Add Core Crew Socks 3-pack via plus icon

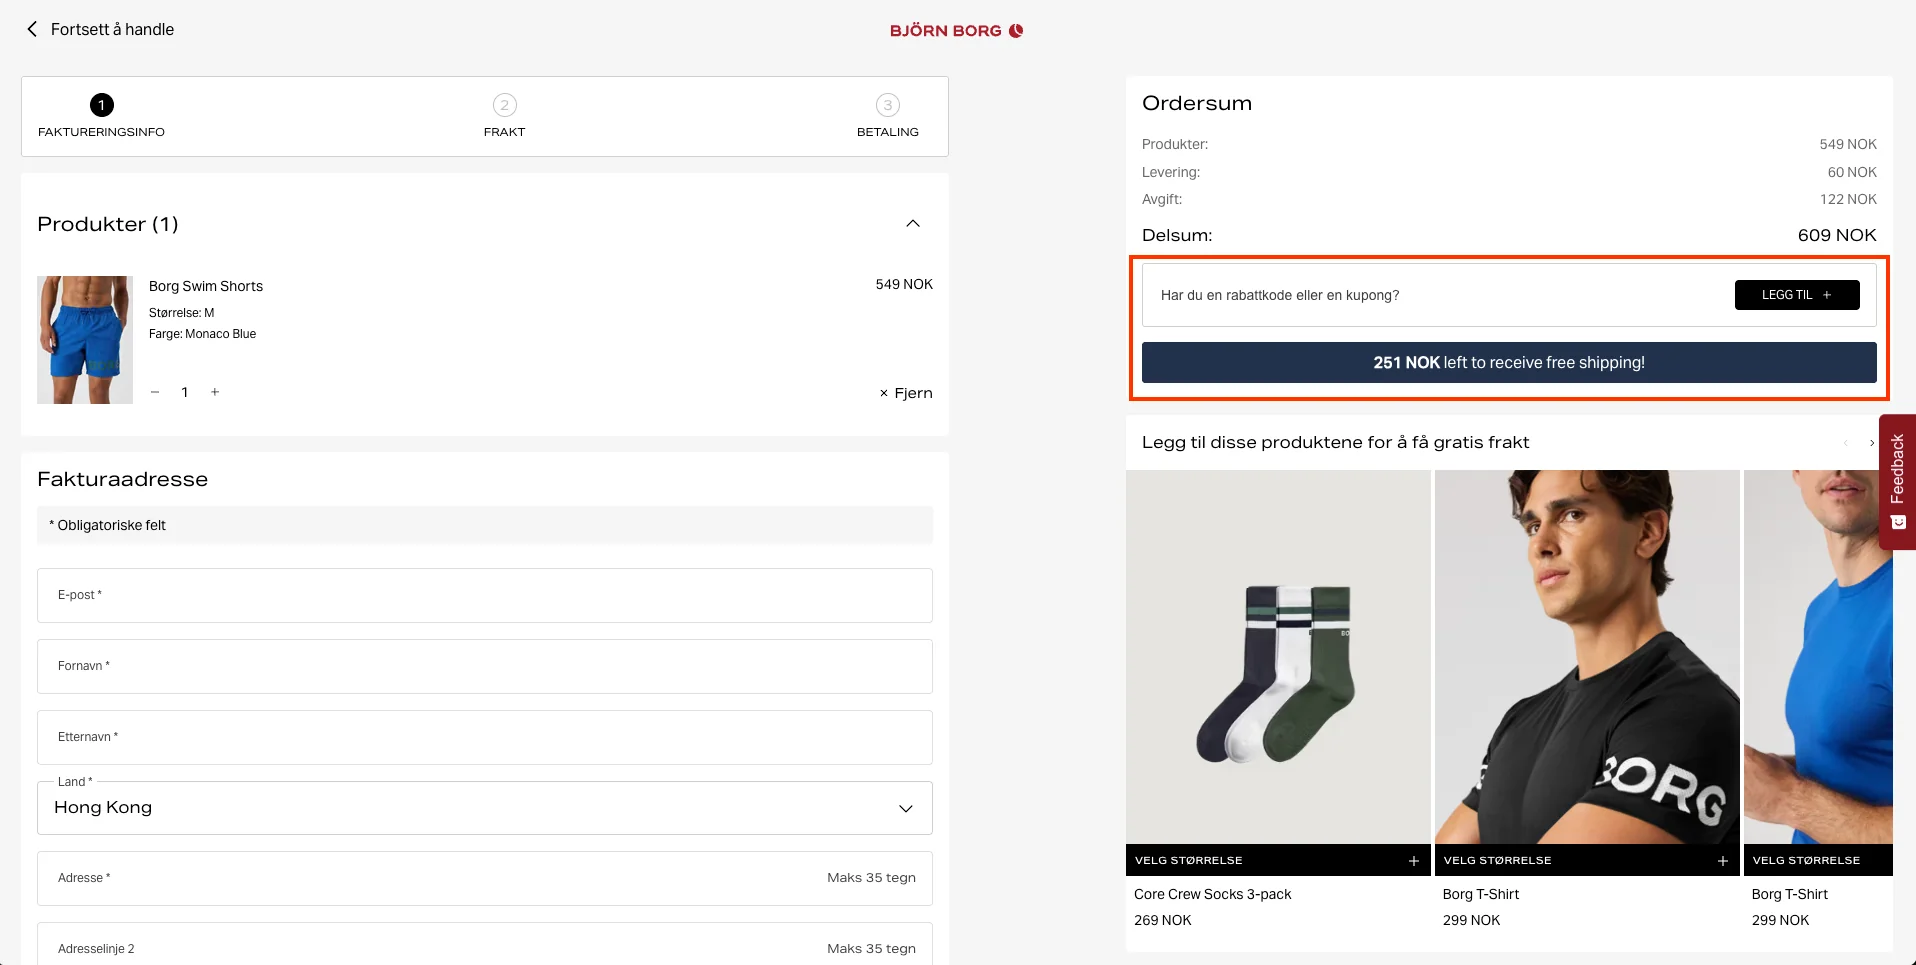pyautogui.click(x=1414, y=861)
